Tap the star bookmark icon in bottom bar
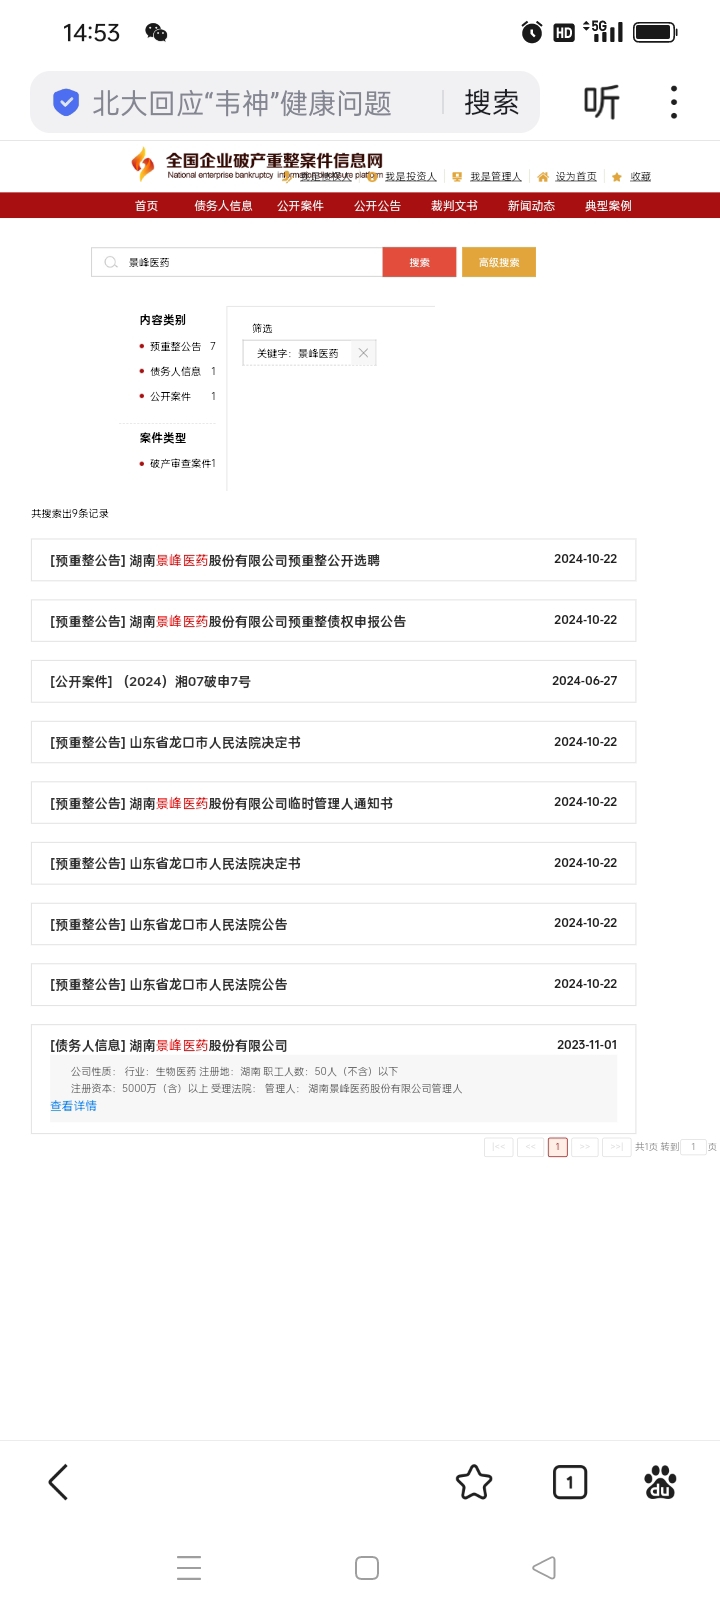The image size is (720, 1612). [474, 1482]
